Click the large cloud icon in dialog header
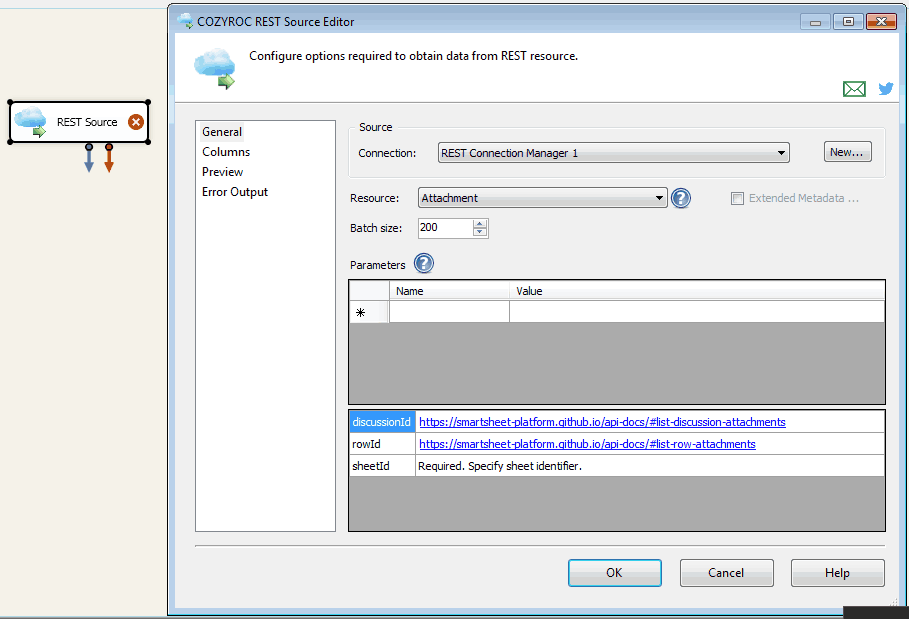This screenshot has width=909, height=619. [x=214, y=70]
